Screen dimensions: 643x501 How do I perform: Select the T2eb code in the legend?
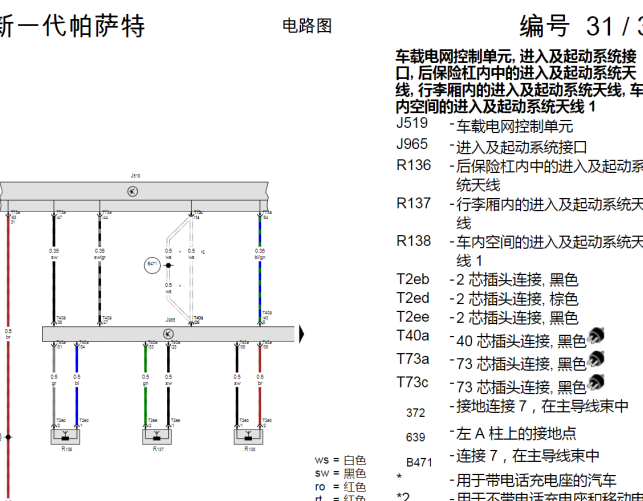(x=413, y=279)
